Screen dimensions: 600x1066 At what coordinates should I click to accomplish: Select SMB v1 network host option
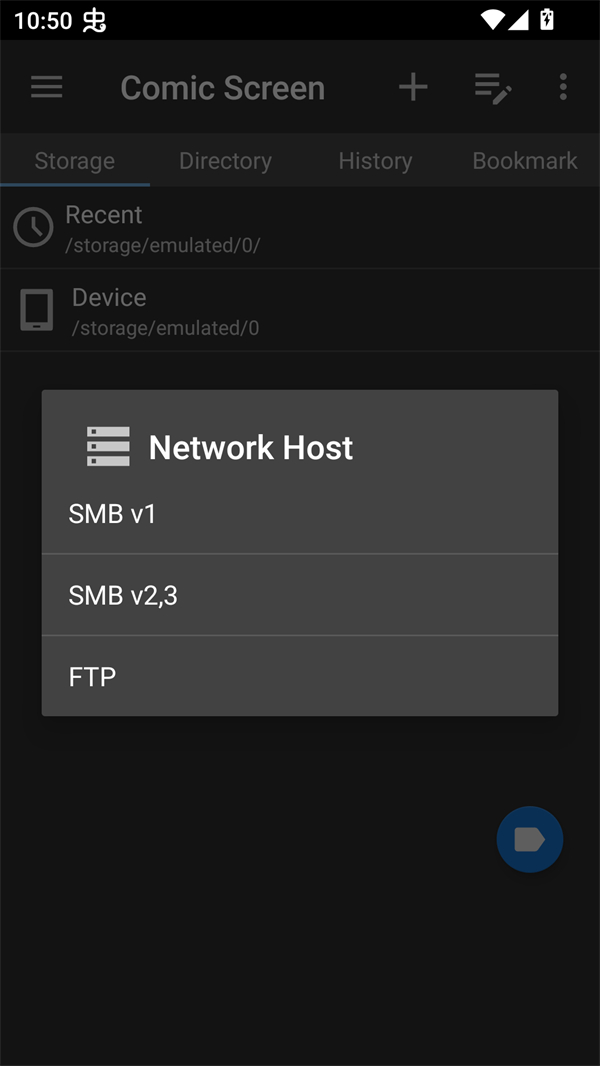click(300, 514)
